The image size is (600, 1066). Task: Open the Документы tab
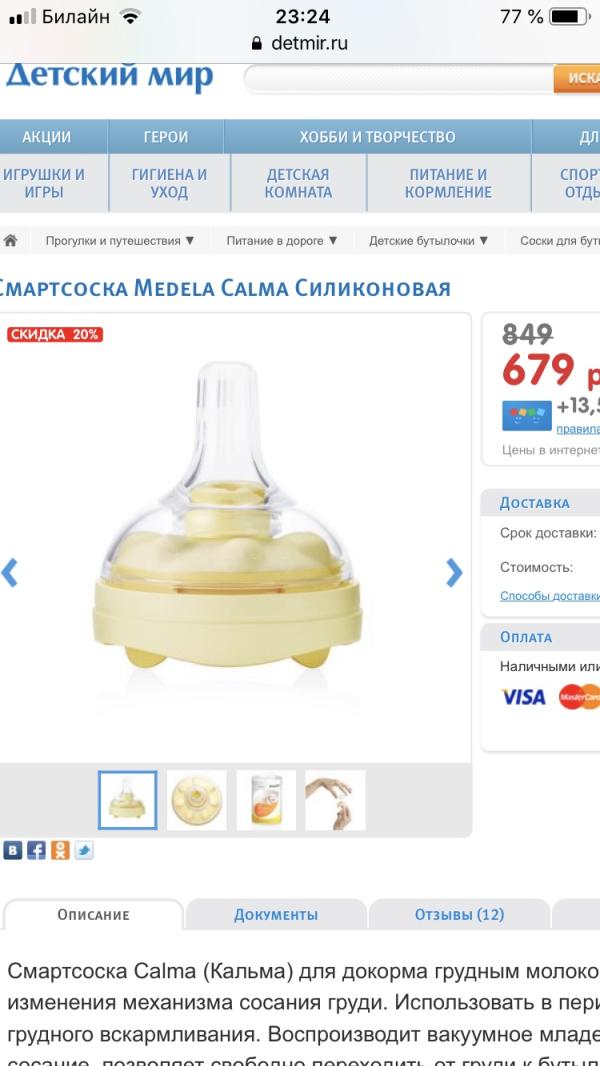276,914
